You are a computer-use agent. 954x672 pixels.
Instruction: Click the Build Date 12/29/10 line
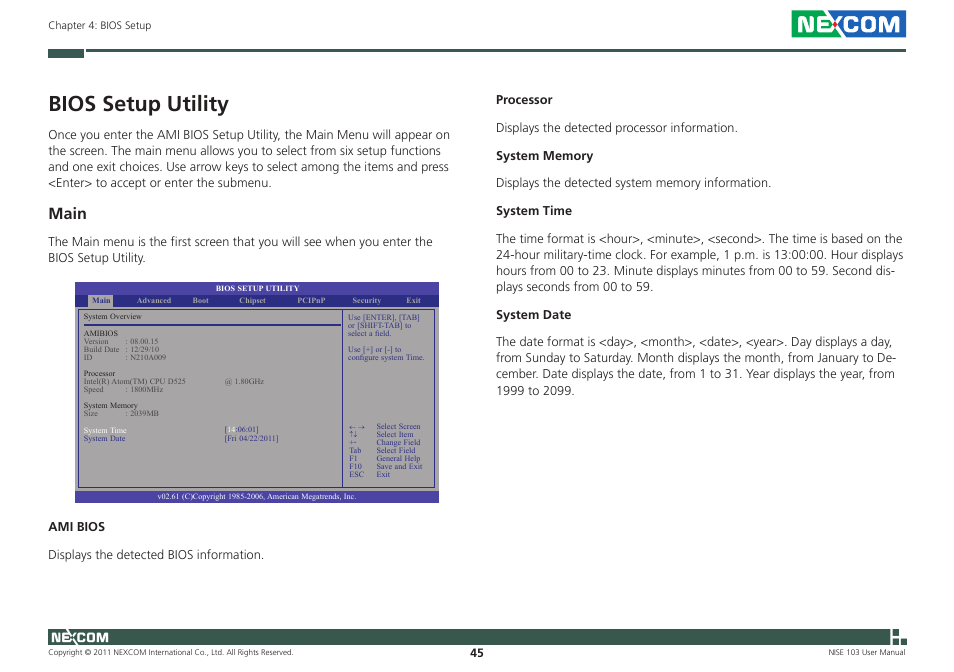click(x=122, y=349)
